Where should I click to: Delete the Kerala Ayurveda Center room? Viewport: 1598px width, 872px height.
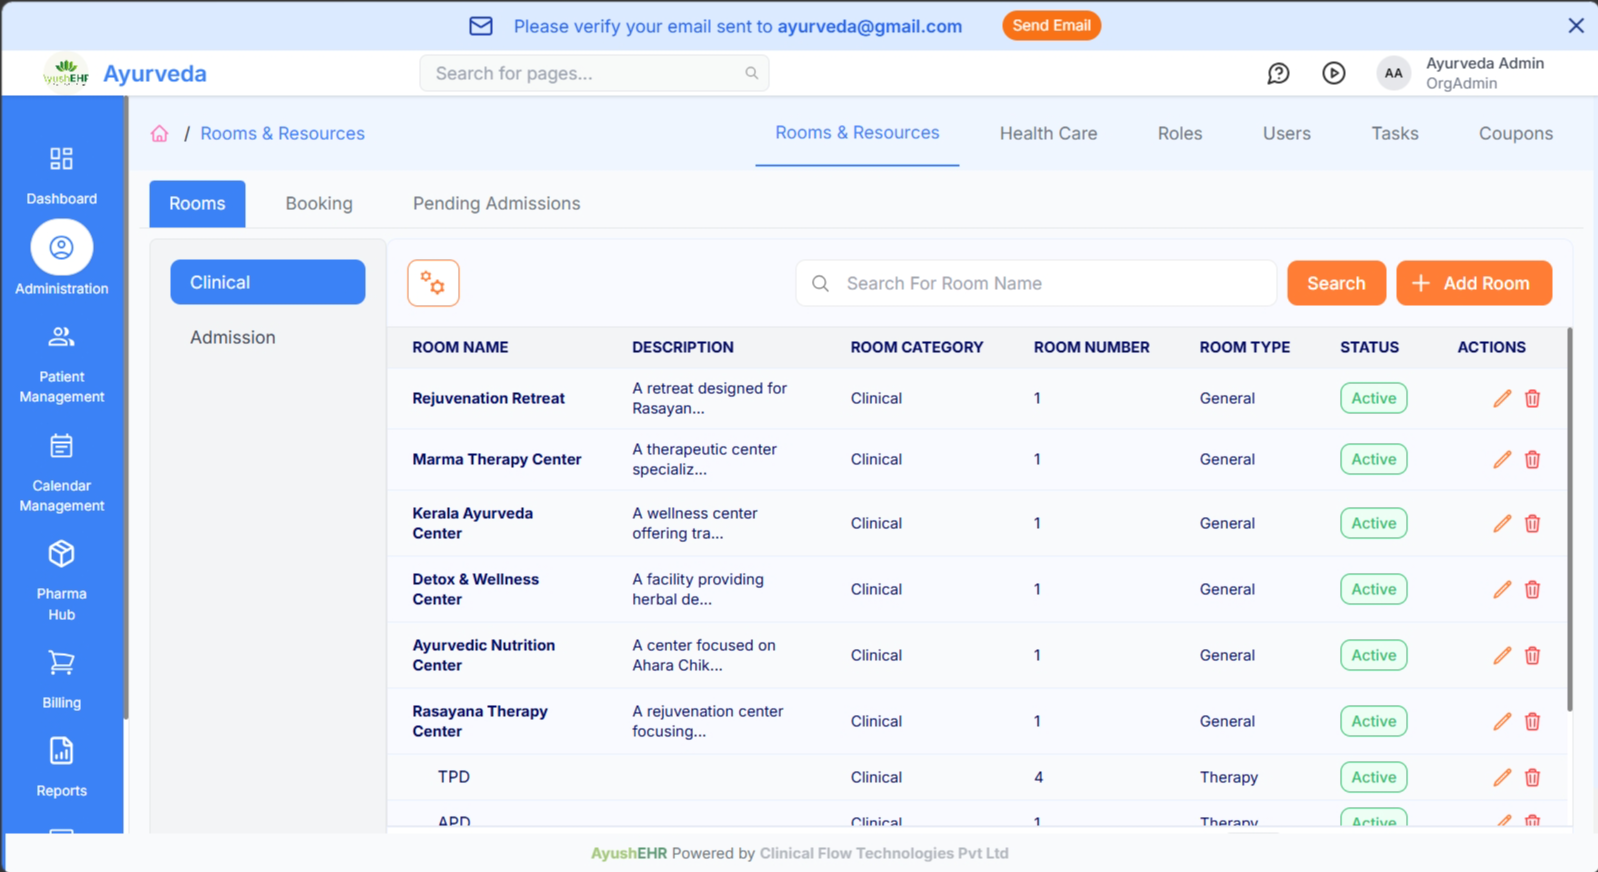(x=1532, y=523)
